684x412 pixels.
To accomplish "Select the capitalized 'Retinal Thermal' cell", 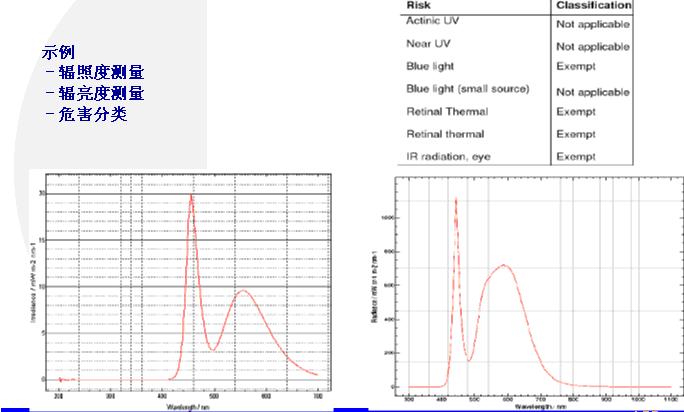I will coord(447,112).
